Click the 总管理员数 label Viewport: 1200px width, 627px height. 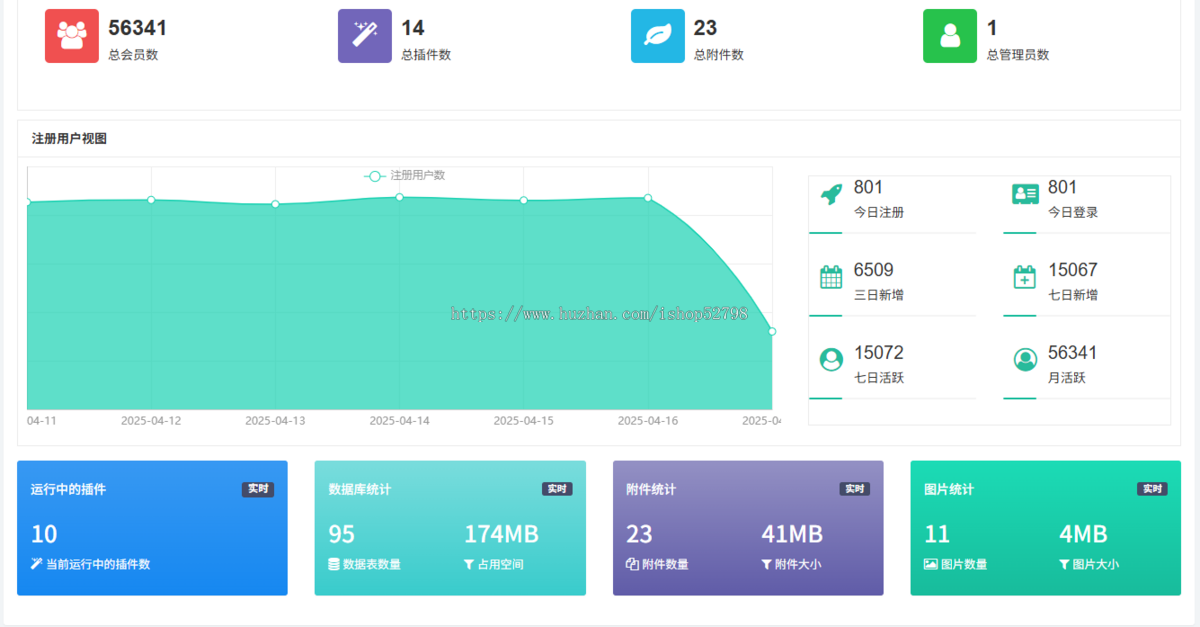point(1018,55)
